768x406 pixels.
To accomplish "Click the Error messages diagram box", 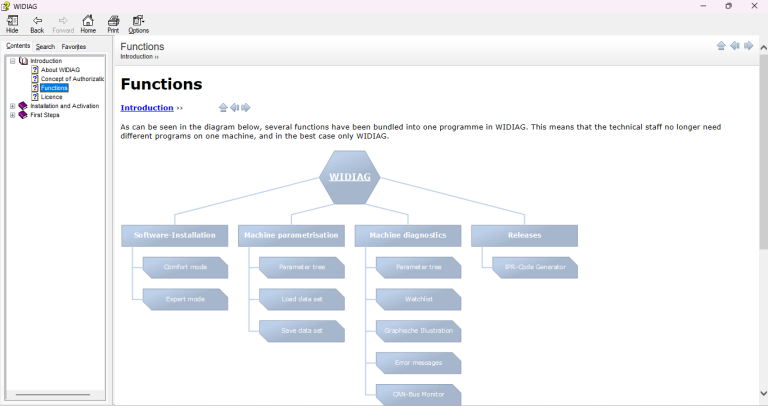I will click(418, 363).
